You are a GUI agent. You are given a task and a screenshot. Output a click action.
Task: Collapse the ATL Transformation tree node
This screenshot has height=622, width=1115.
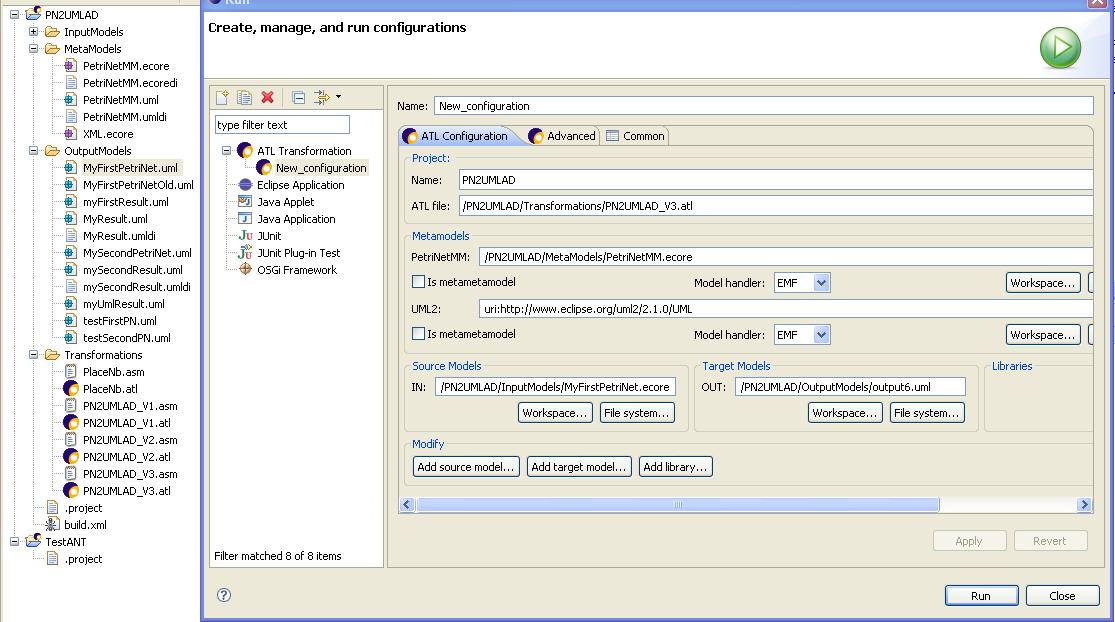point(227,151)
